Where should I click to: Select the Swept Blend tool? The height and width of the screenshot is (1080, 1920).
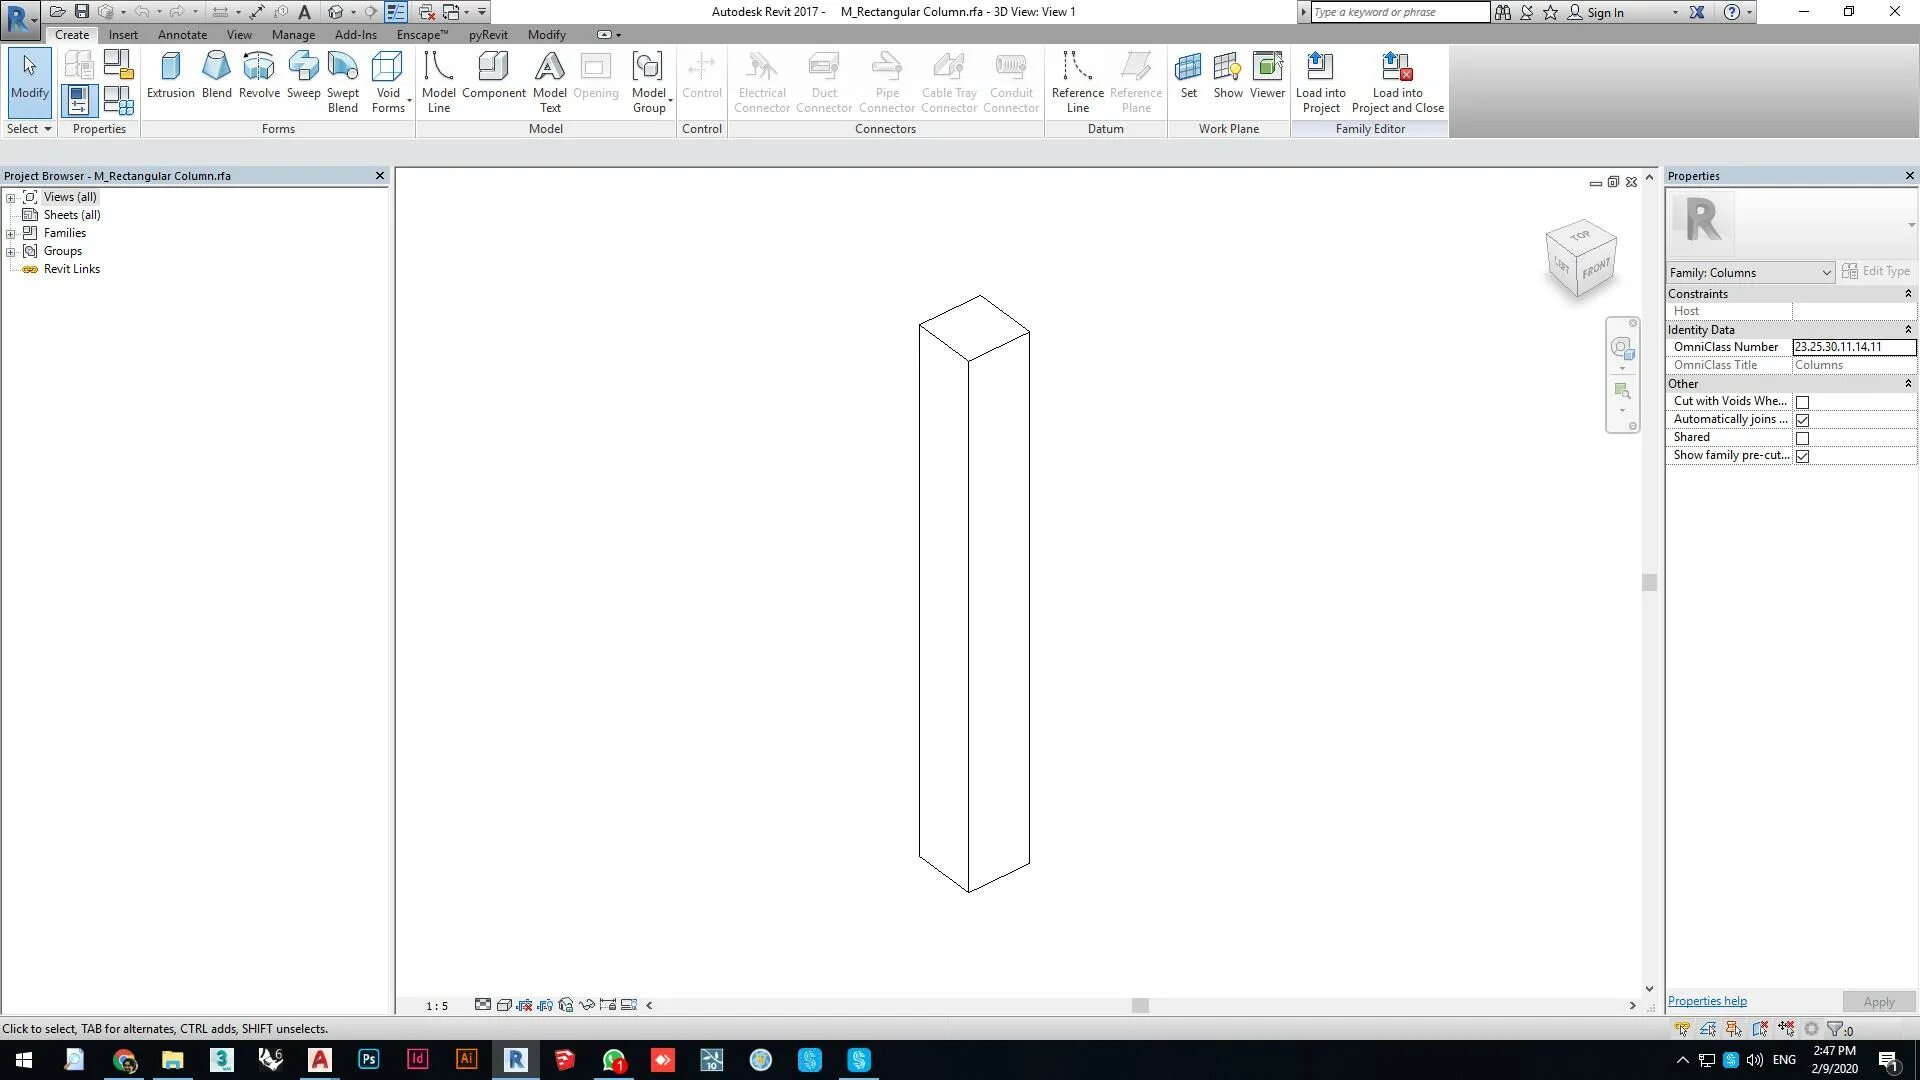point(343,83)
